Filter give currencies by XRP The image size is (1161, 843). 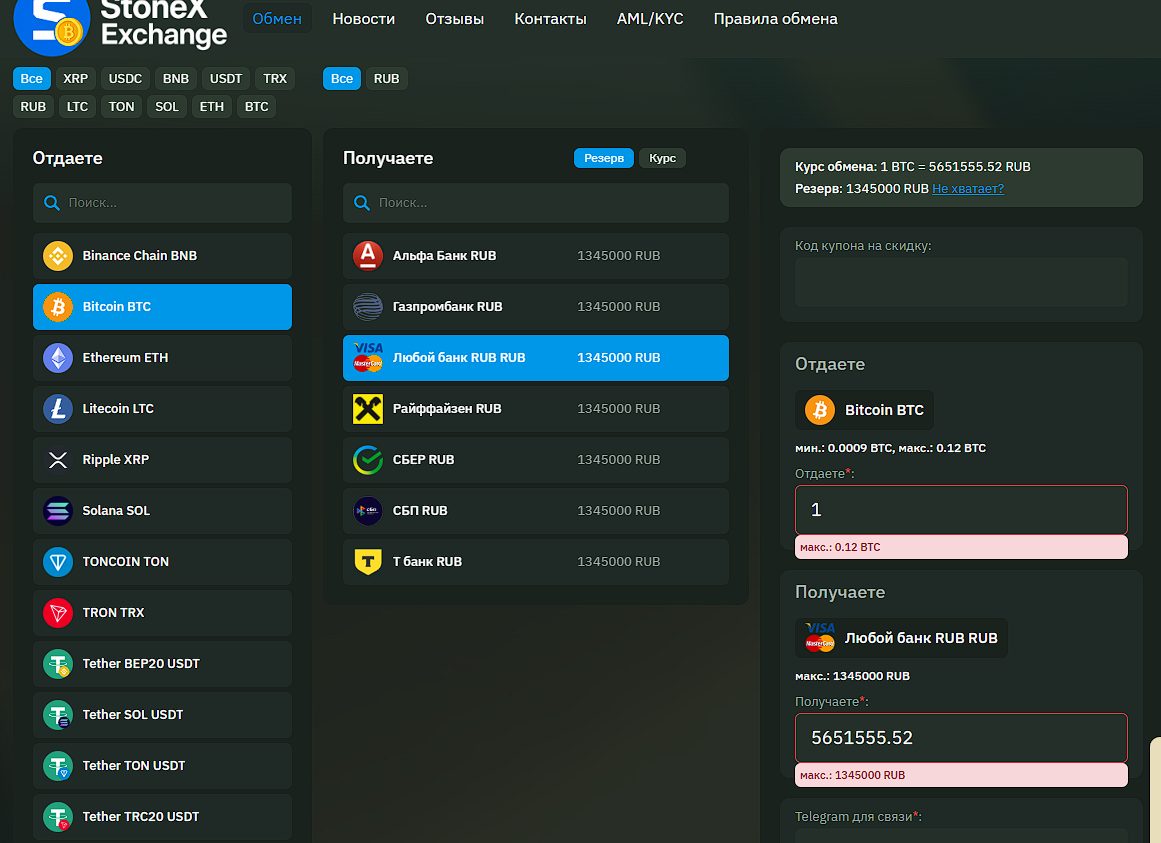point(75,79)
